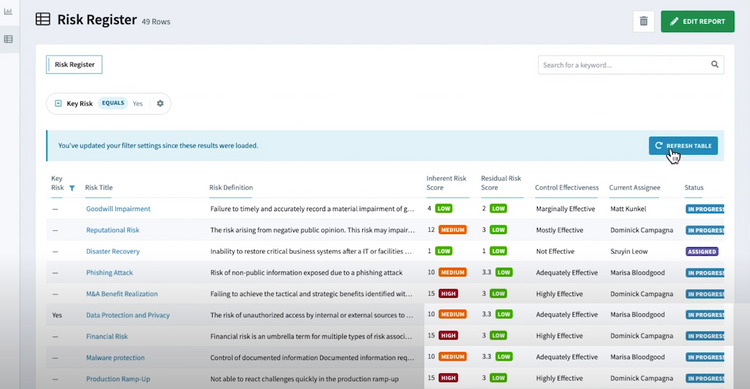The image size is (750, 389).
Task: Click the EQUALS operator on the filter
Action: [113, 103]
